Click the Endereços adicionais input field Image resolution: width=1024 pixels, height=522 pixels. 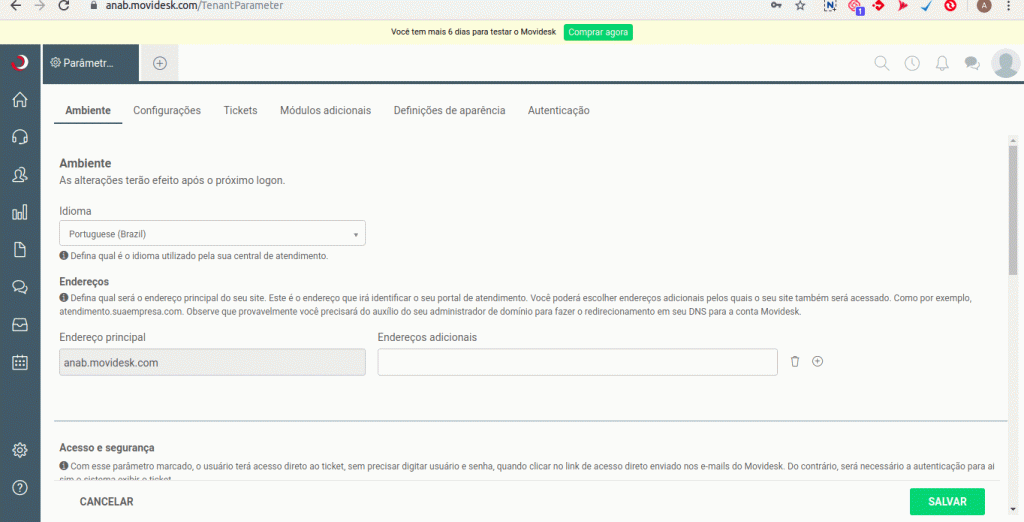577,362
